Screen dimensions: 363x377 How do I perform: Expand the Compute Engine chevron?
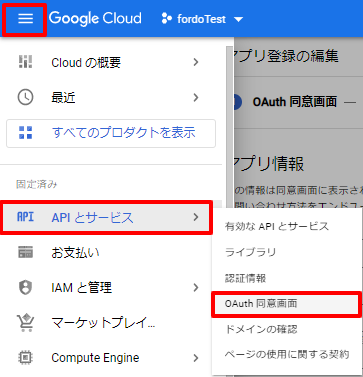point(196,358)
